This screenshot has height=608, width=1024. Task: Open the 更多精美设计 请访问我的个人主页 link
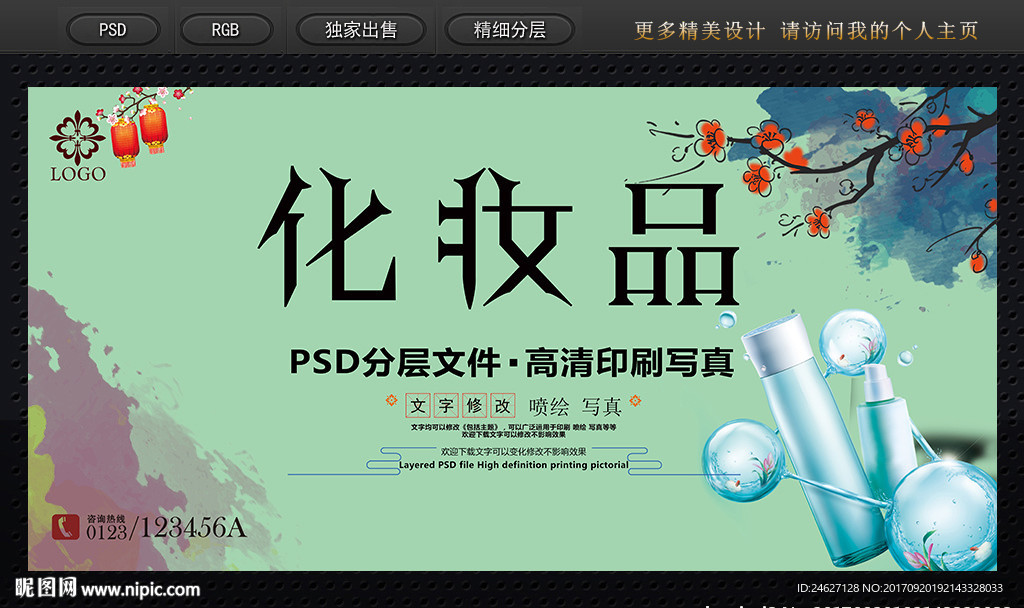[806, 31]
